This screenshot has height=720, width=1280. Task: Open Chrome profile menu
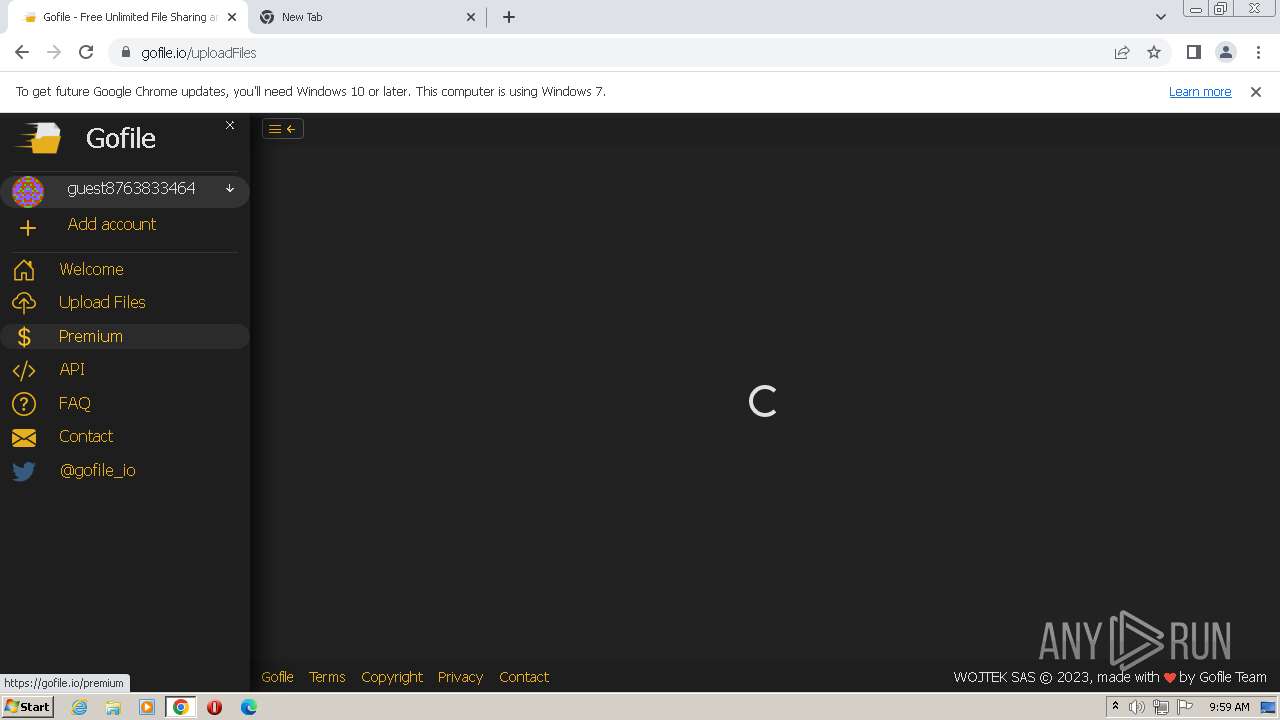pos(1226,53)
